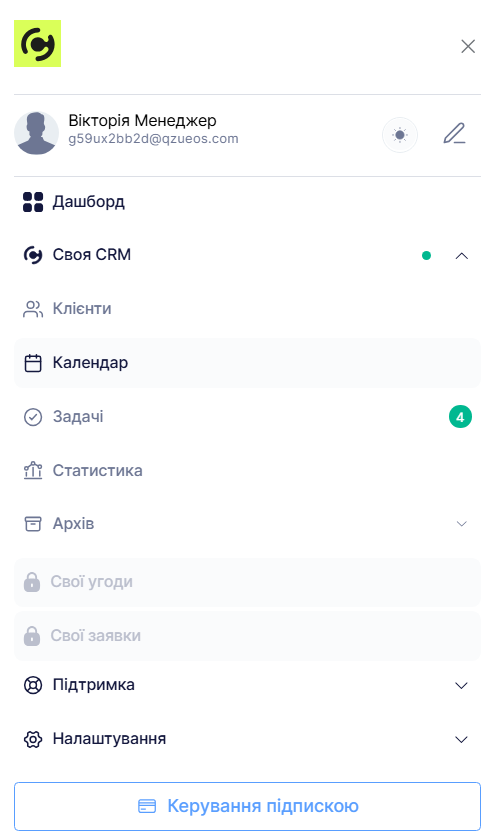Expand the Підтримка chevron
This screenshot has height=836, width=488.
[x=461, y=686]
